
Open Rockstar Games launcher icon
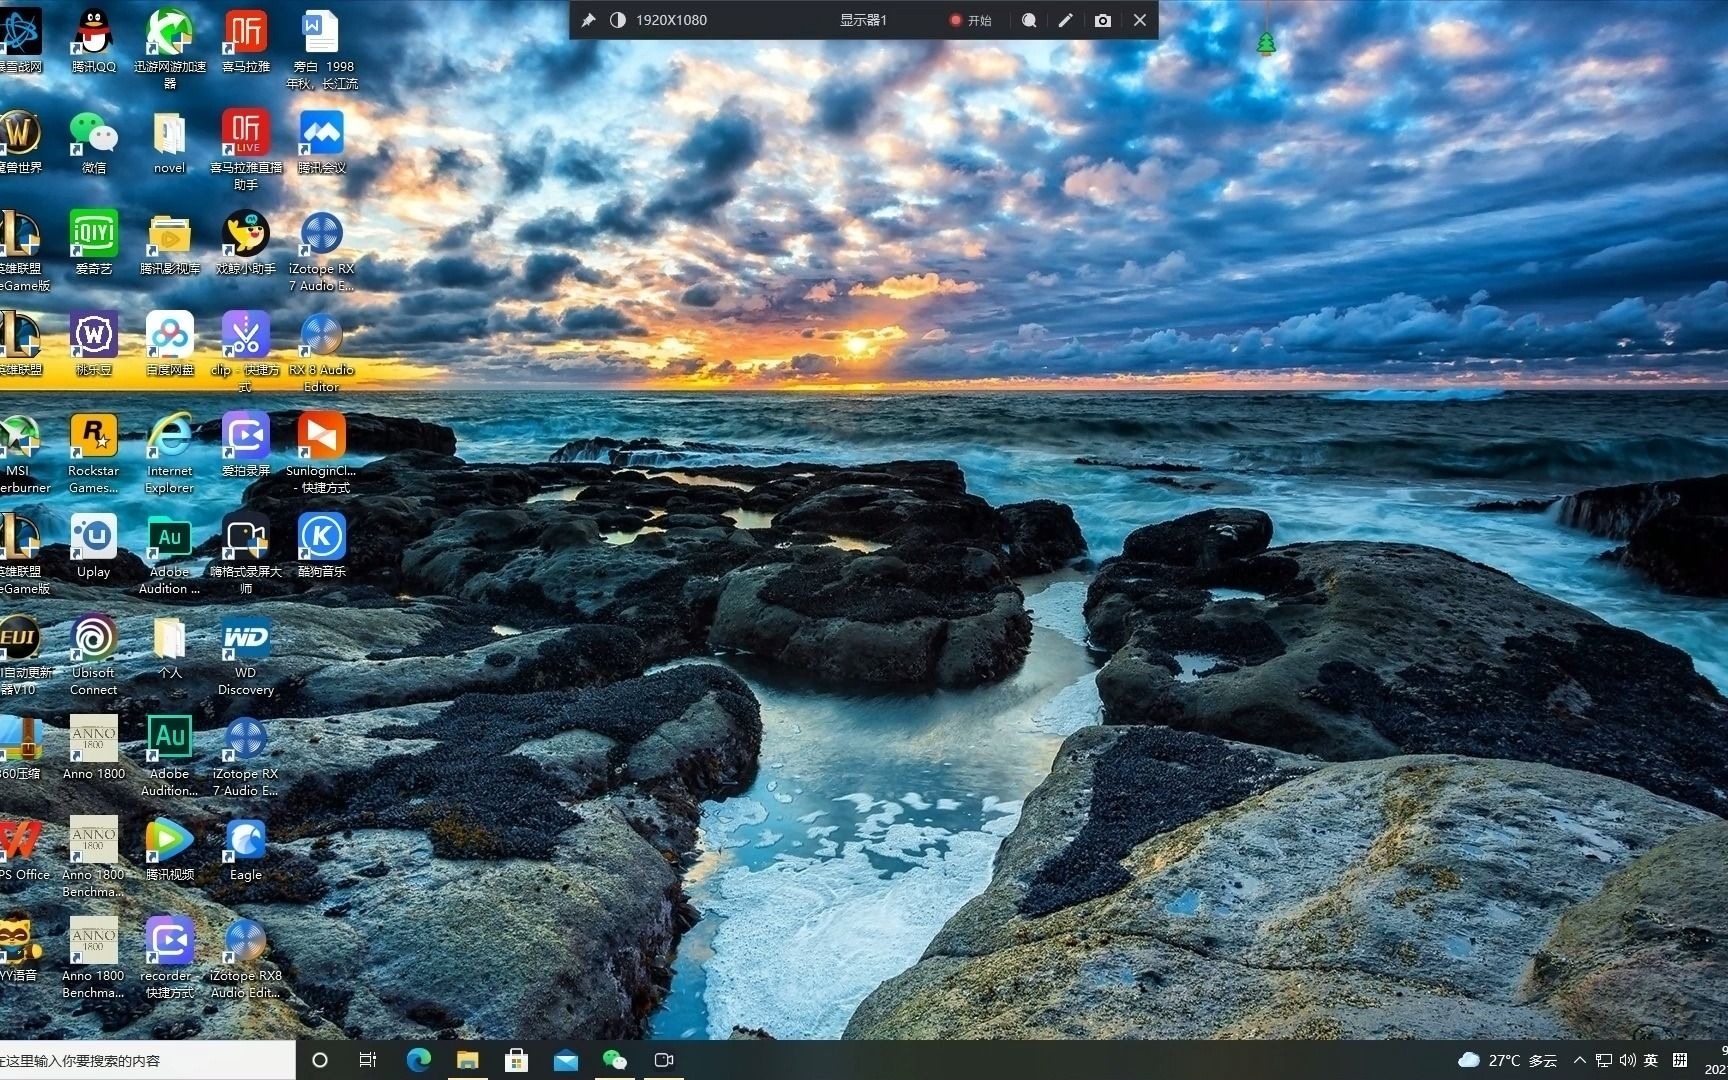tap(94, 452)
